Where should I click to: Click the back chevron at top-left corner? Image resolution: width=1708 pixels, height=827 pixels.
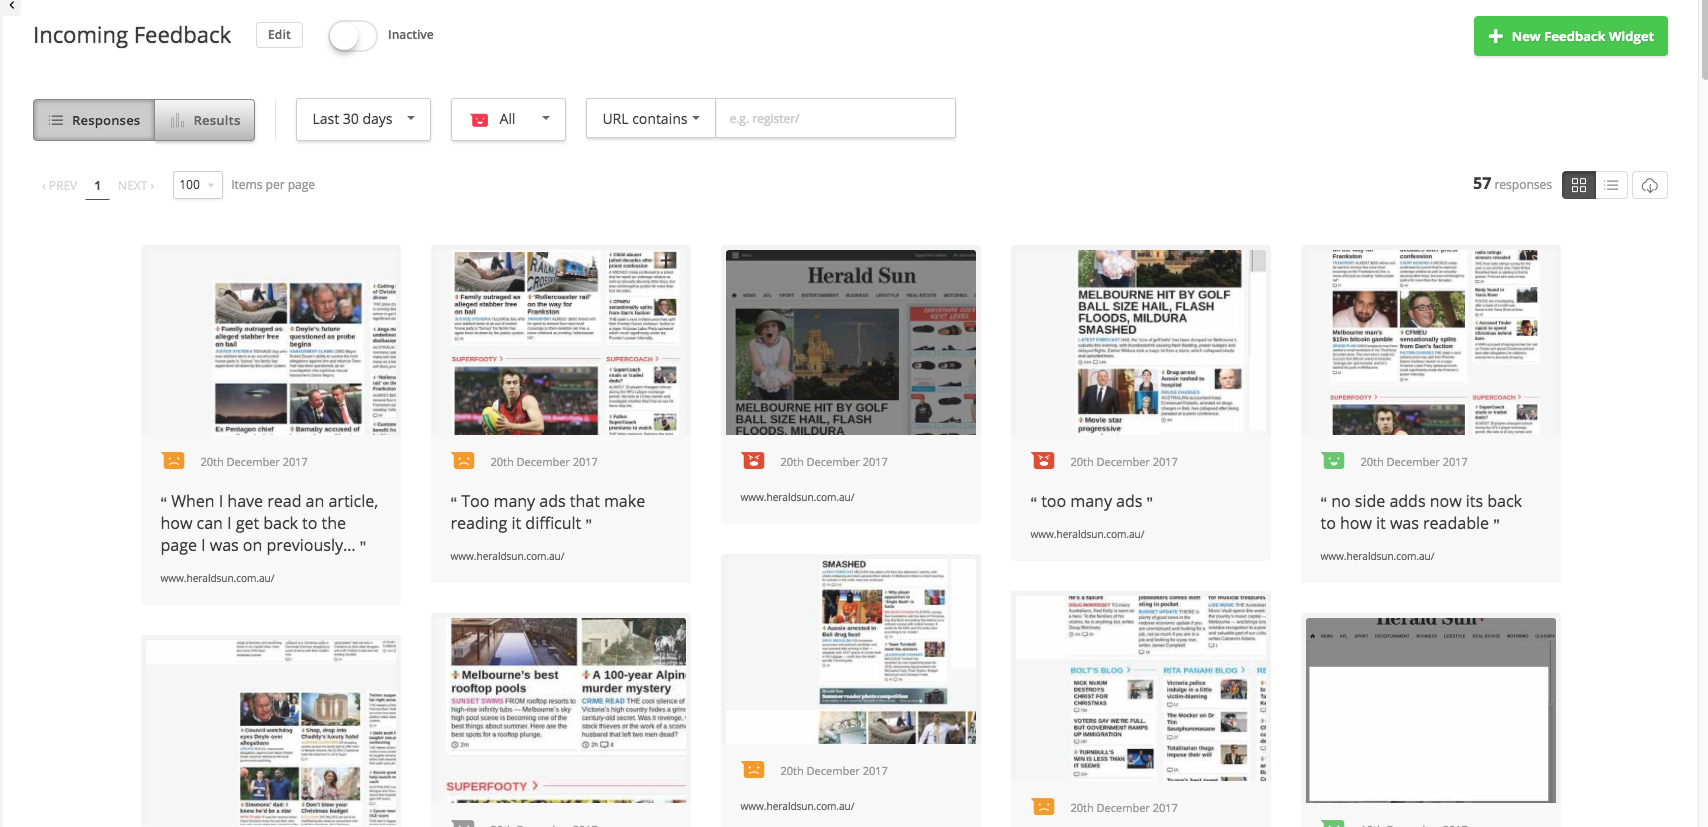(x=9, y=6)
